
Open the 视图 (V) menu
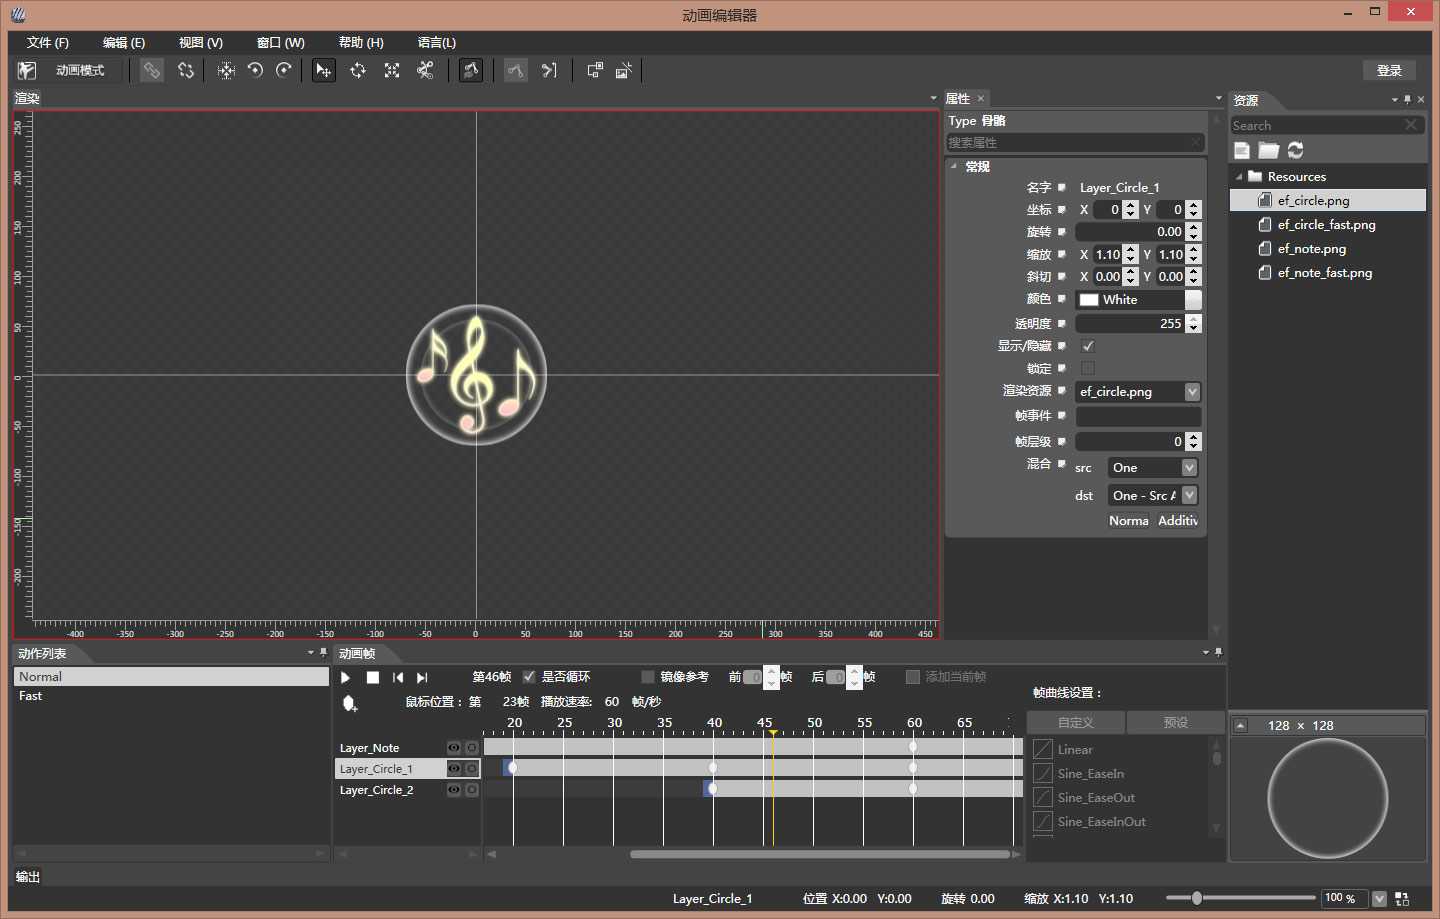(x=201, y=42)
